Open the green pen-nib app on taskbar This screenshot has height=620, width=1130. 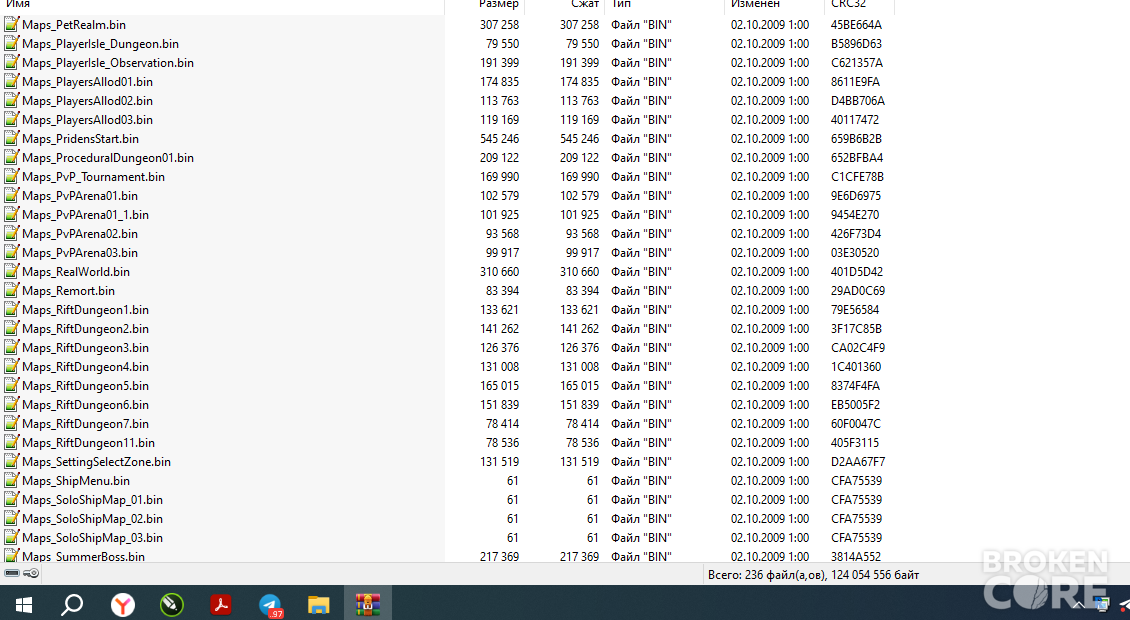click(x=172, y=604)
